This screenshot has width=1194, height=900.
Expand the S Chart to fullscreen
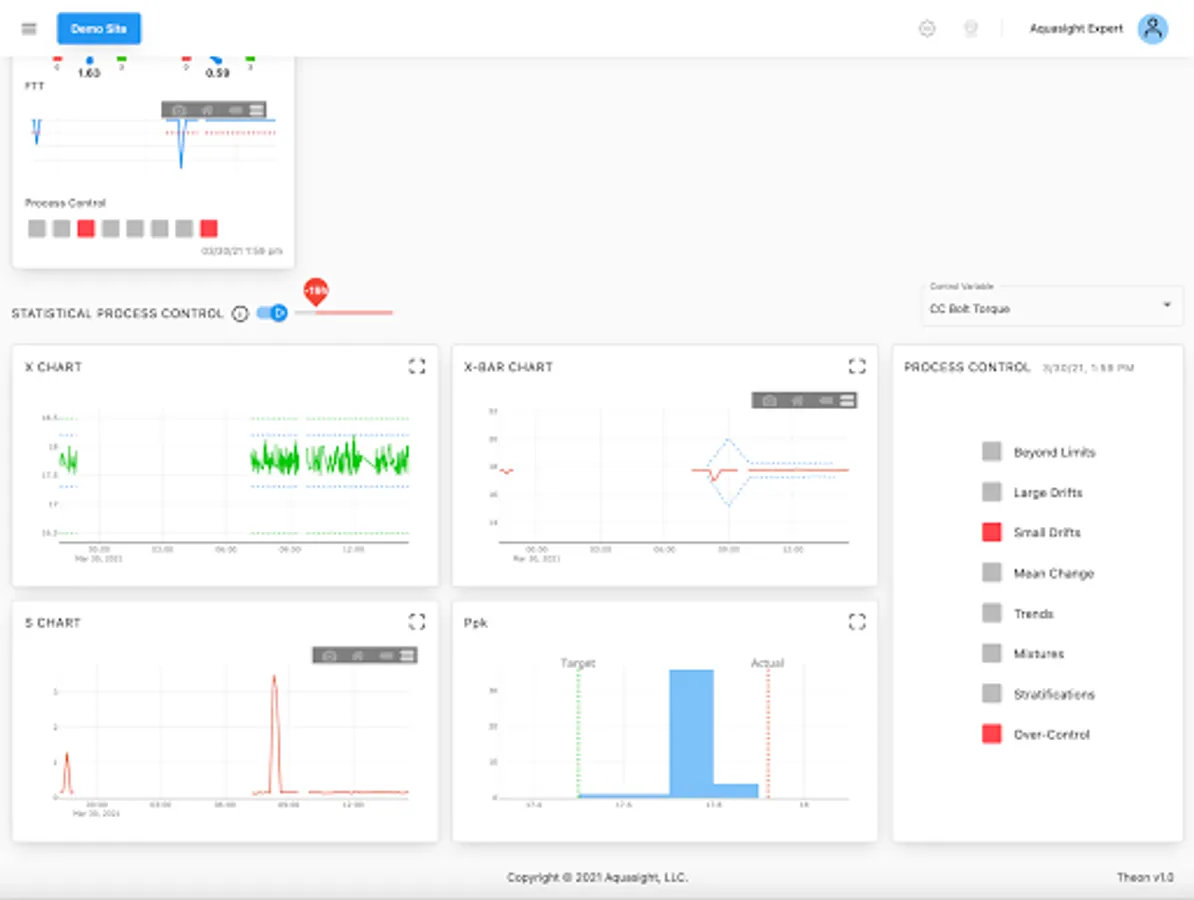click(417, 622)
